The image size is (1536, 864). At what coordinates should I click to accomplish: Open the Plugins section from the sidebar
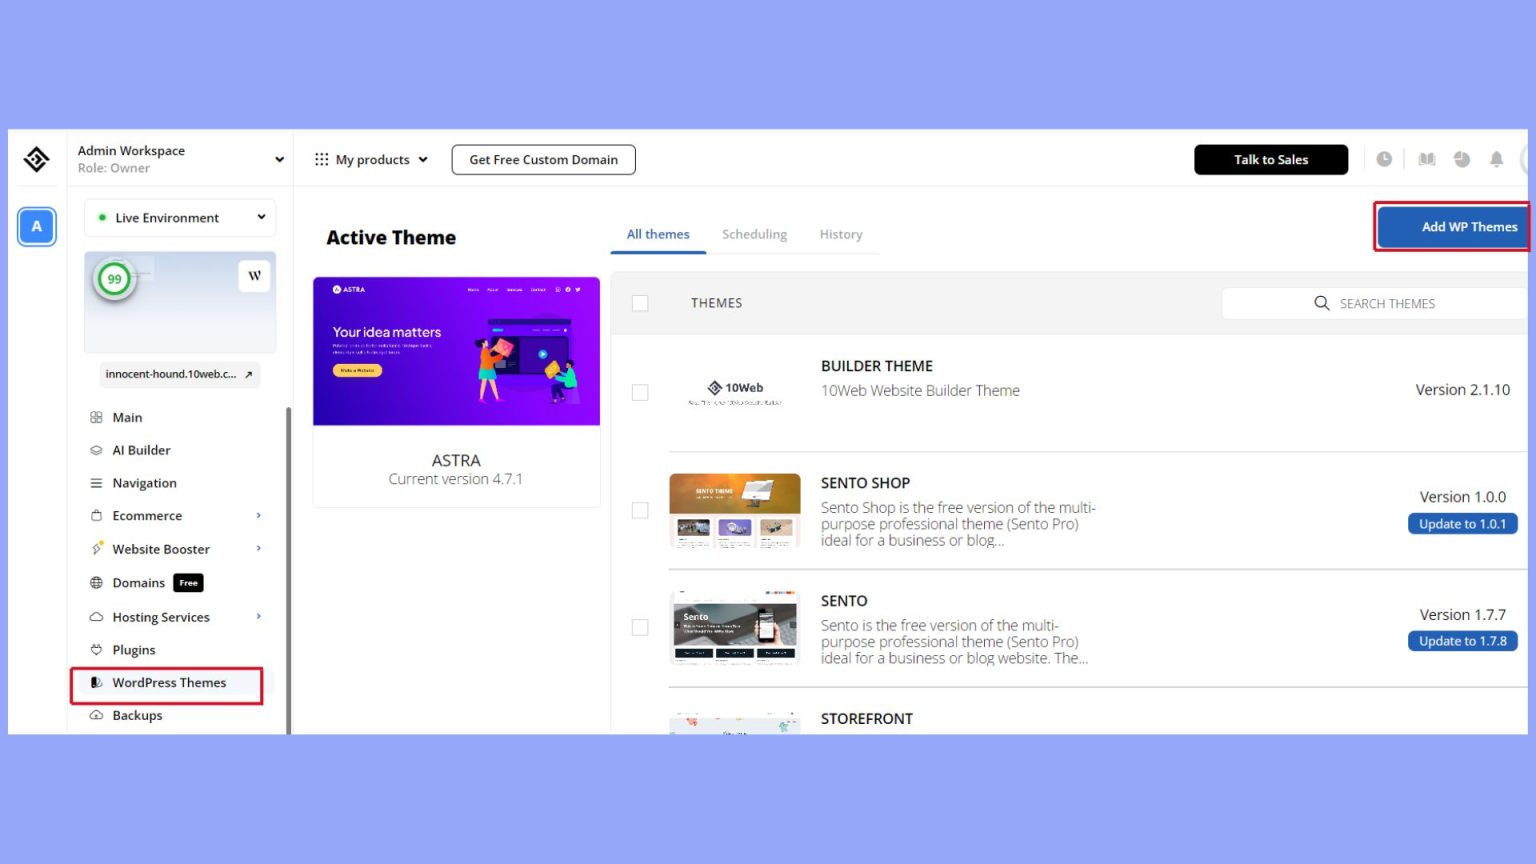pyautogui.click(x=133, y=649)
